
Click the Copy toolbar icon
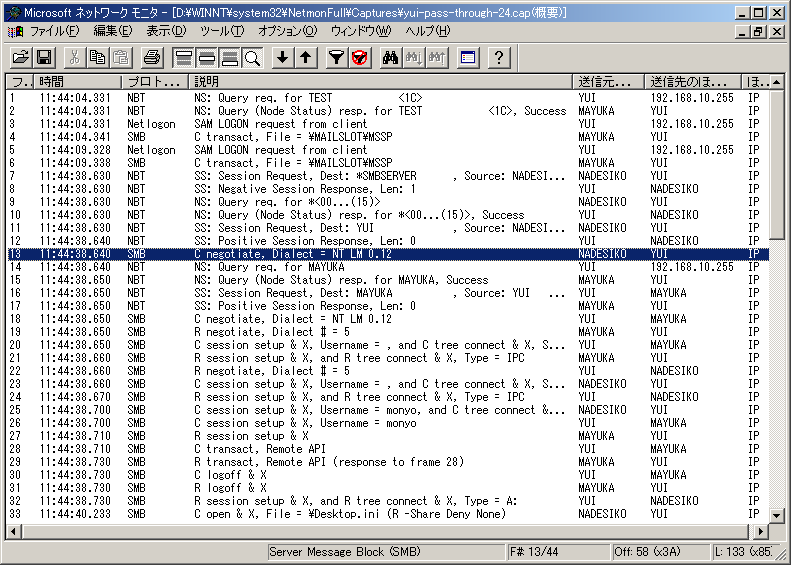(97, 58)
